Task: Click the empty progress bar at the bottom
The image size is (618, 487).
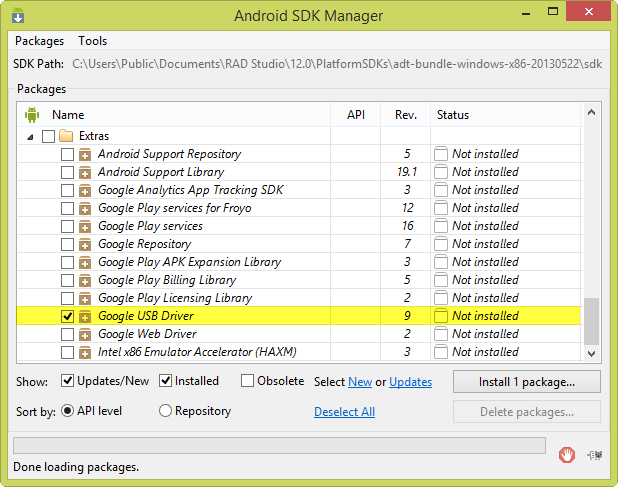Action: coord(279,445)
